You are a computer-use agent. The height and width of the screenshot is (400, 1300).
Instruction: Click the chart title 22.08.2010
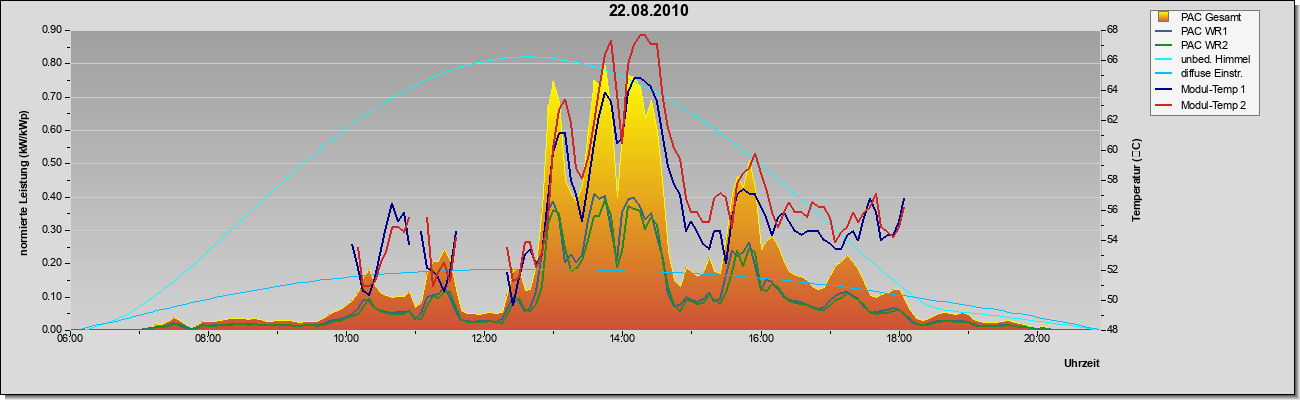[x=649, y=11]
